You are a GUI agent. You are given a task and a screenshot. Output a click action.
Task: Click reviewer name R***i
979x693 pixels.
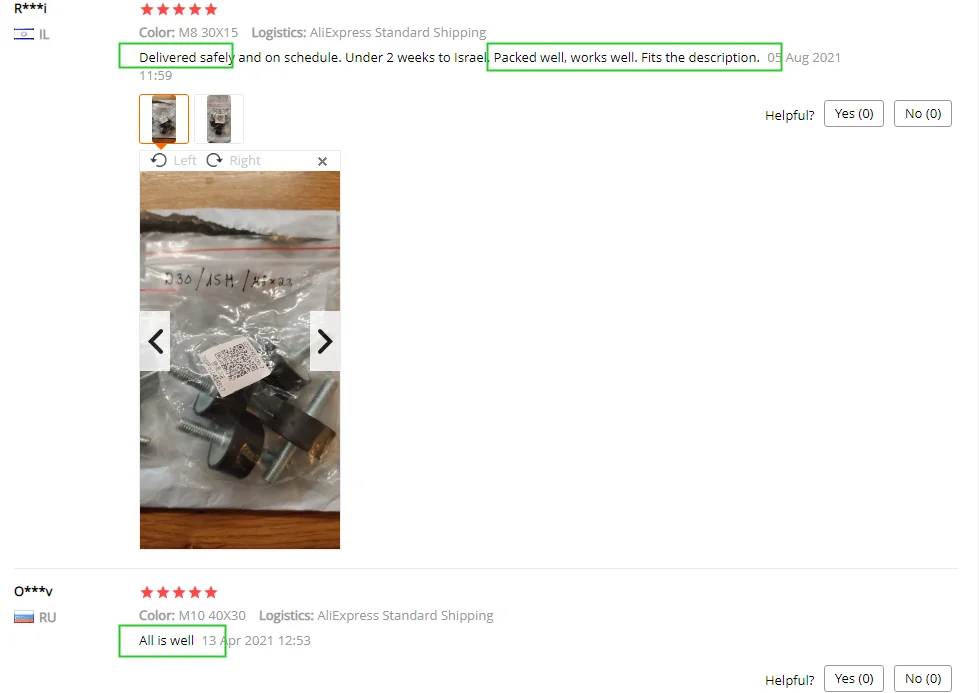[30, 8]
